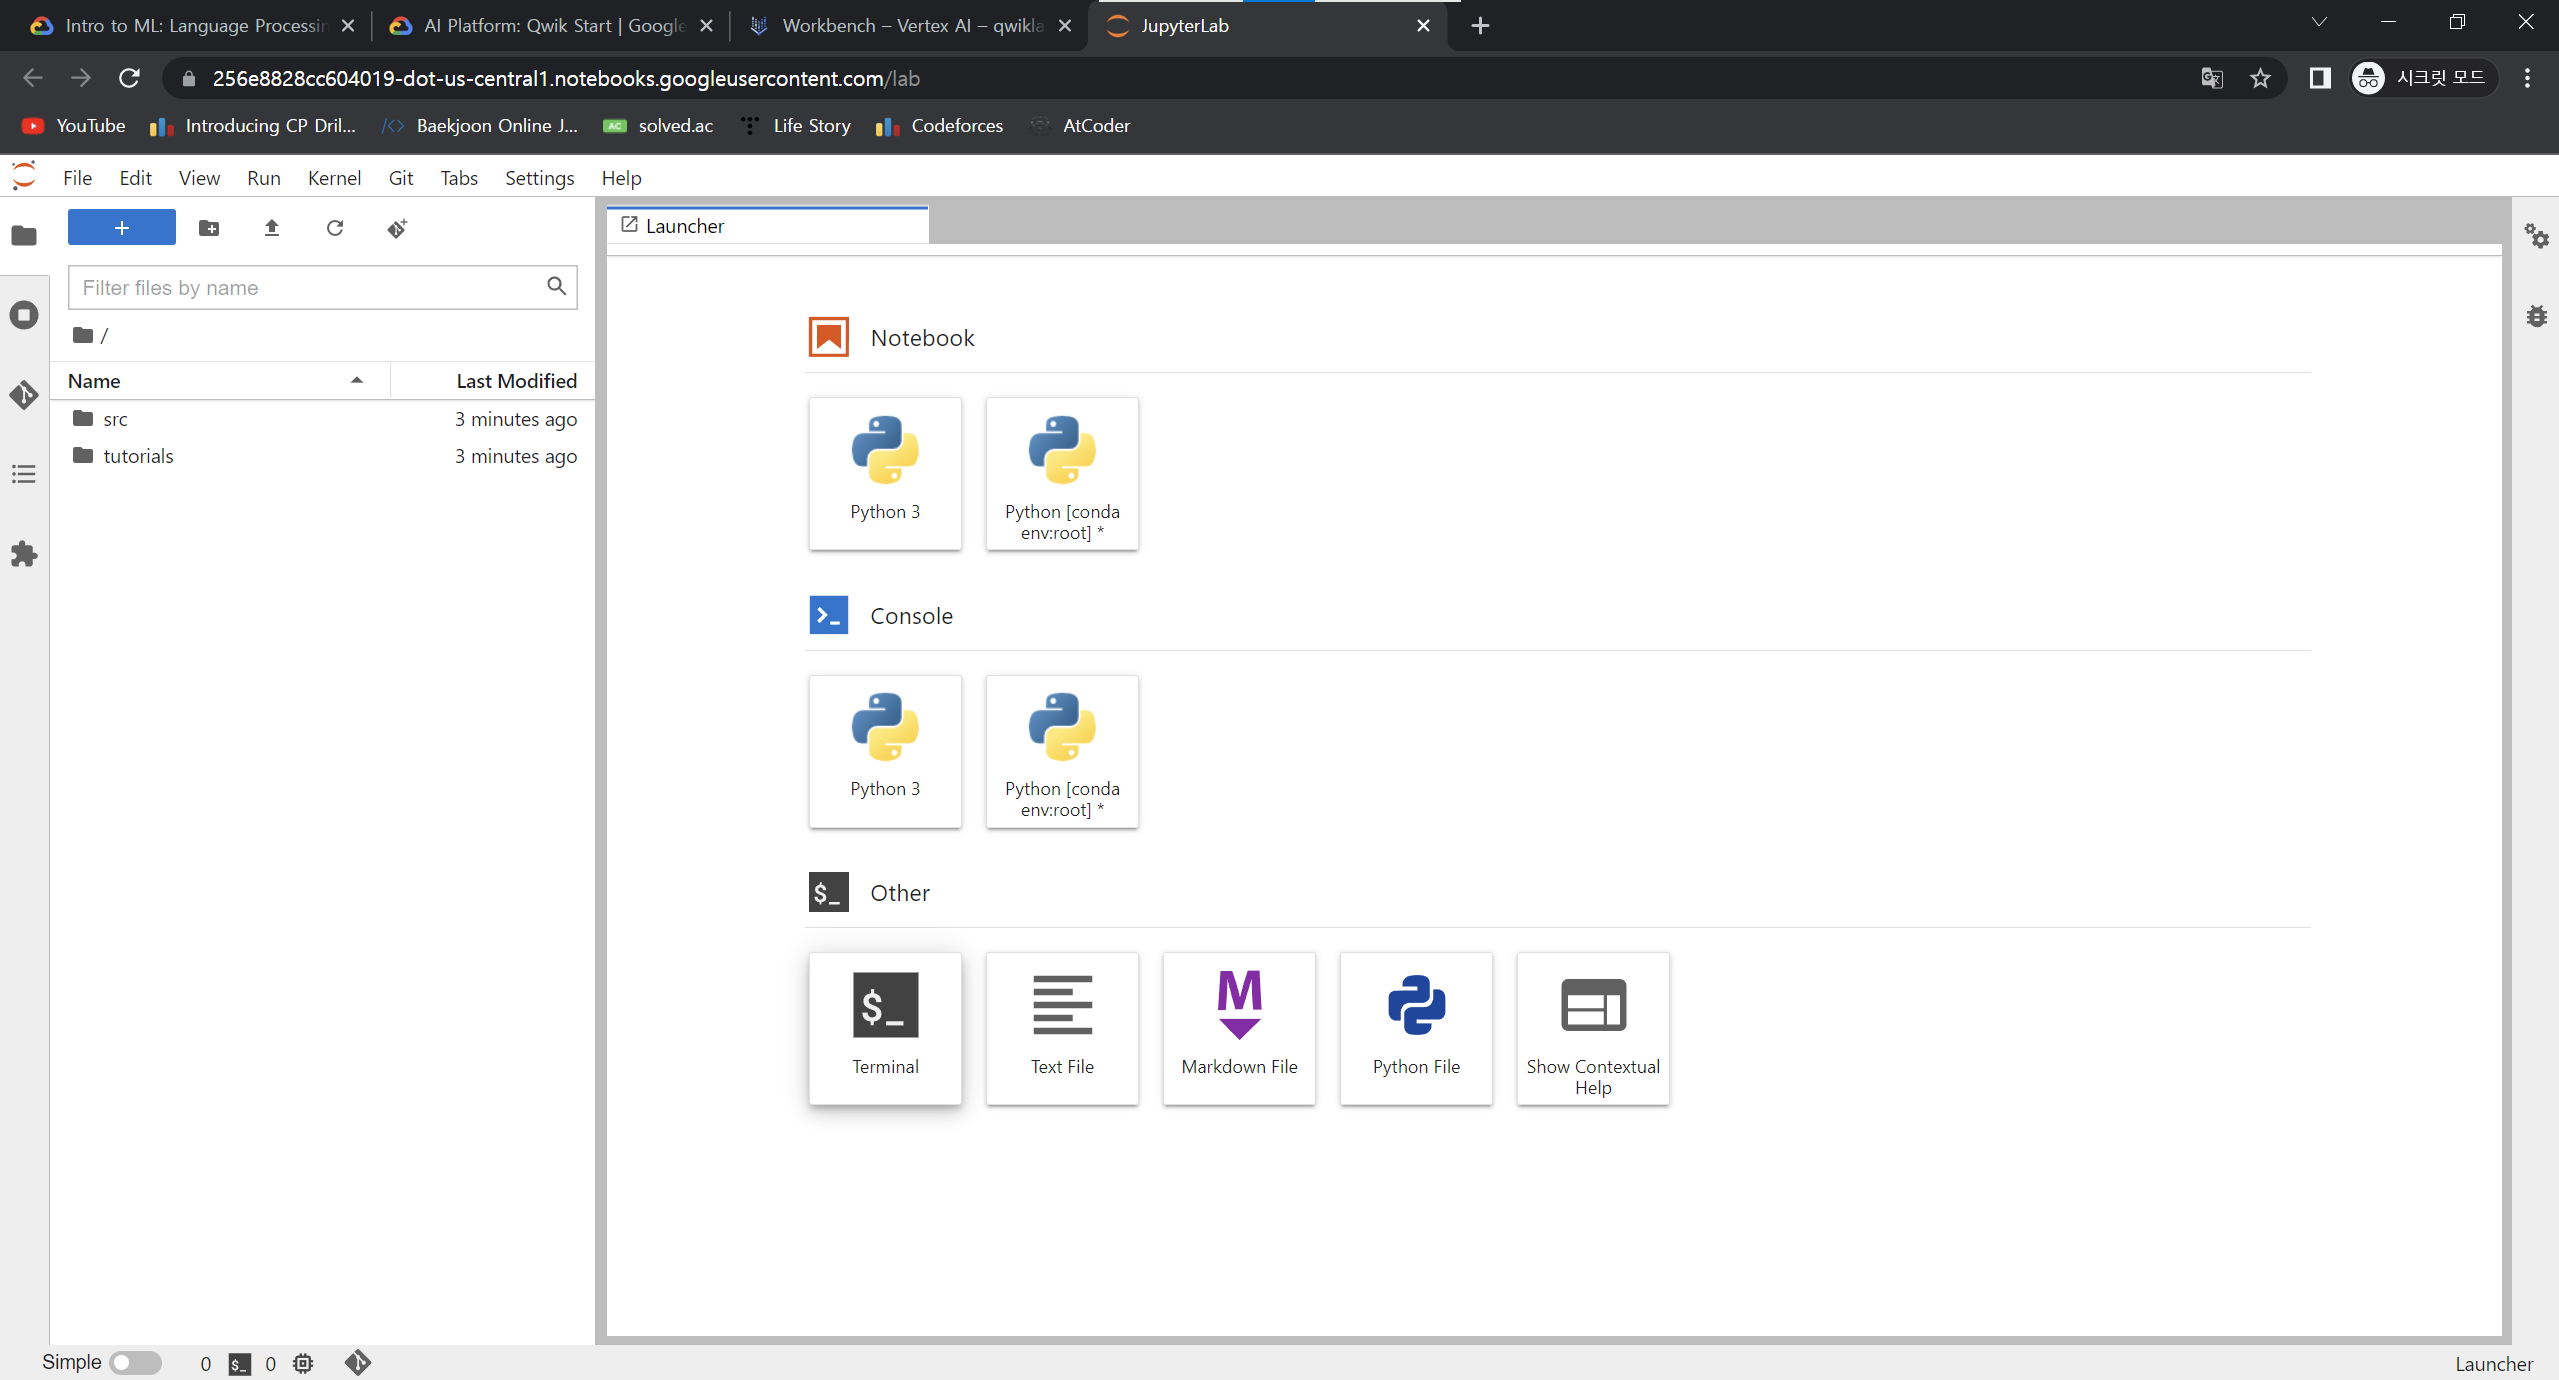Viewport: 2559px width, 1380px height.
Task: Toggle Name column sort order arrow
Action: pyautogui.click(x=356, y=381)
